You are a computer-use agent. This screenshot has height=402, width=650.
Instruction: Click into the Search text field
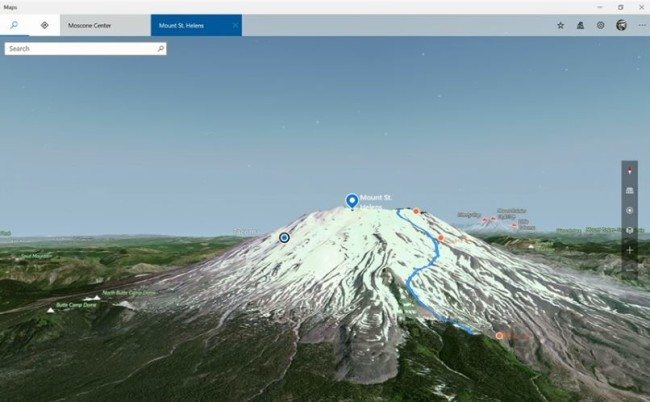tap(81, 49)
